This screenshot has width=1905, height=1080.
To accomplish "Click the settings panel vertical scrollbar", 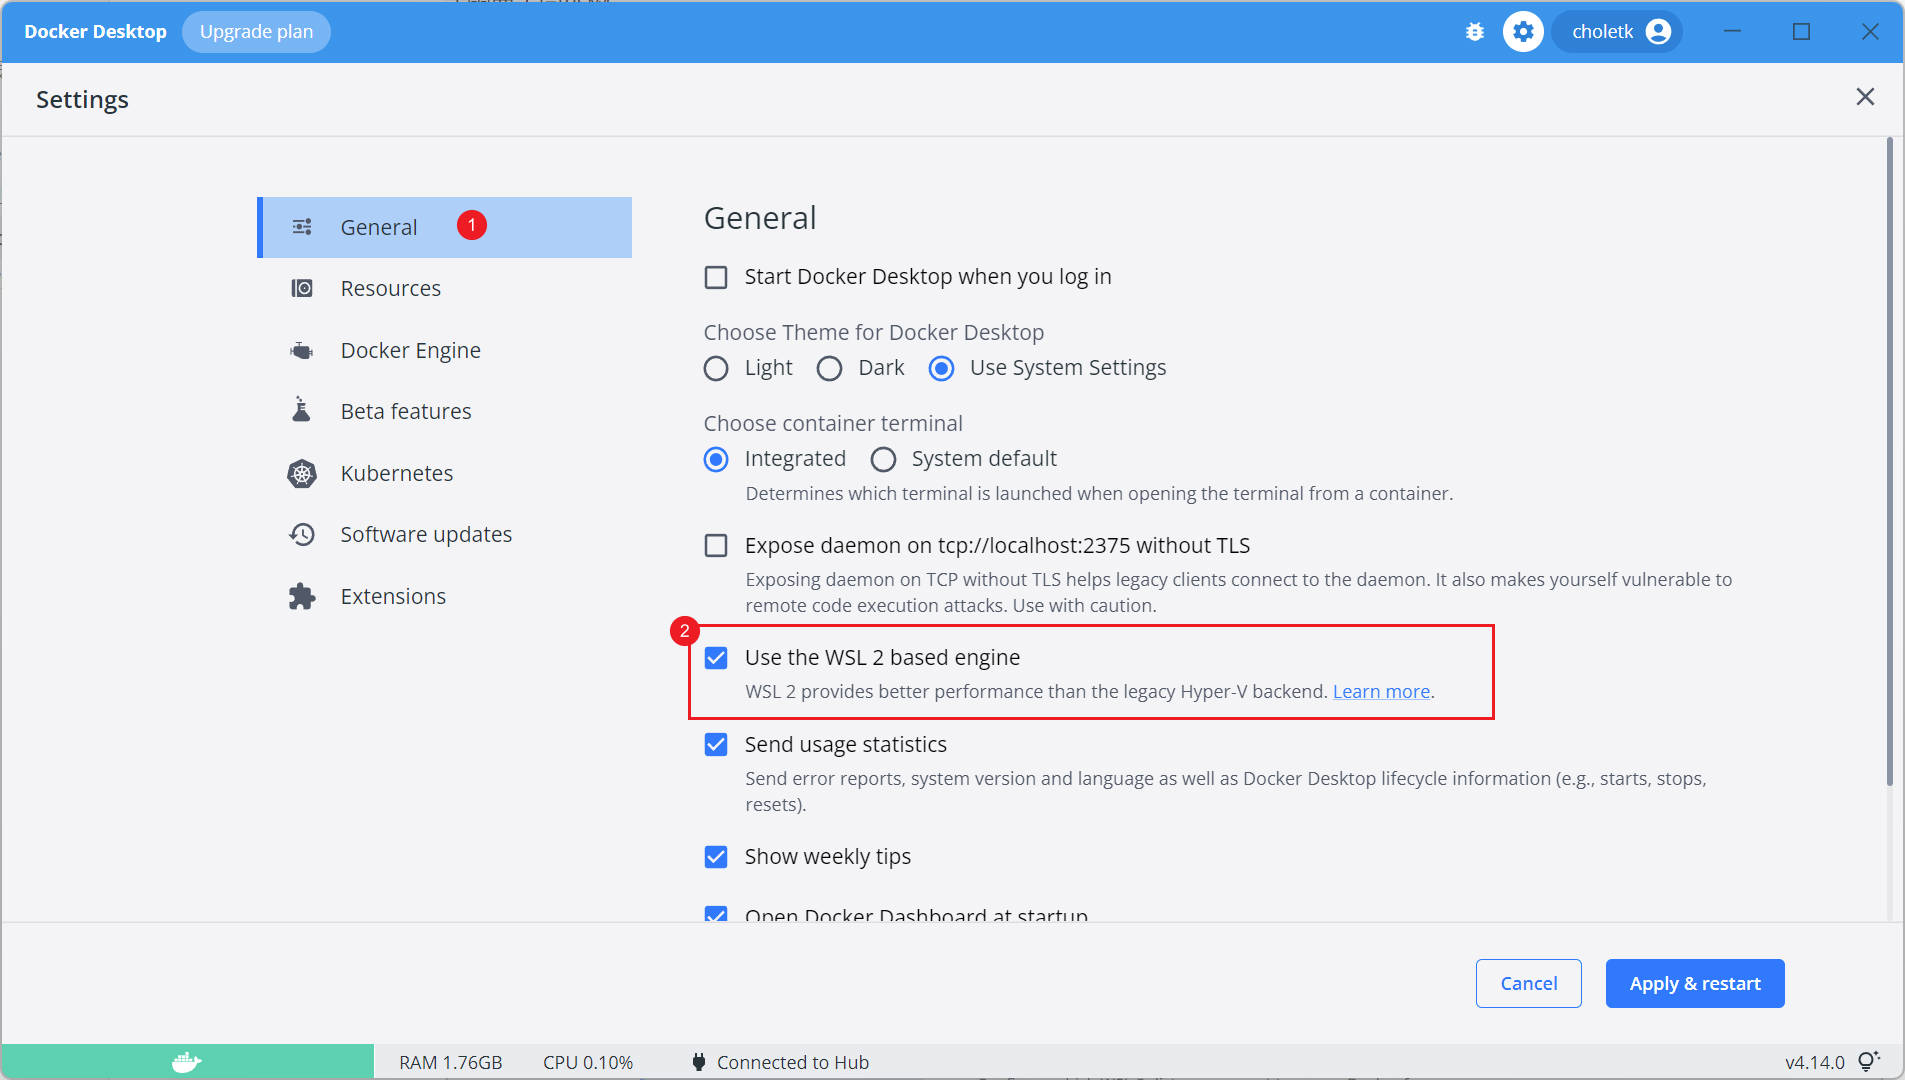I will 1889,460.
